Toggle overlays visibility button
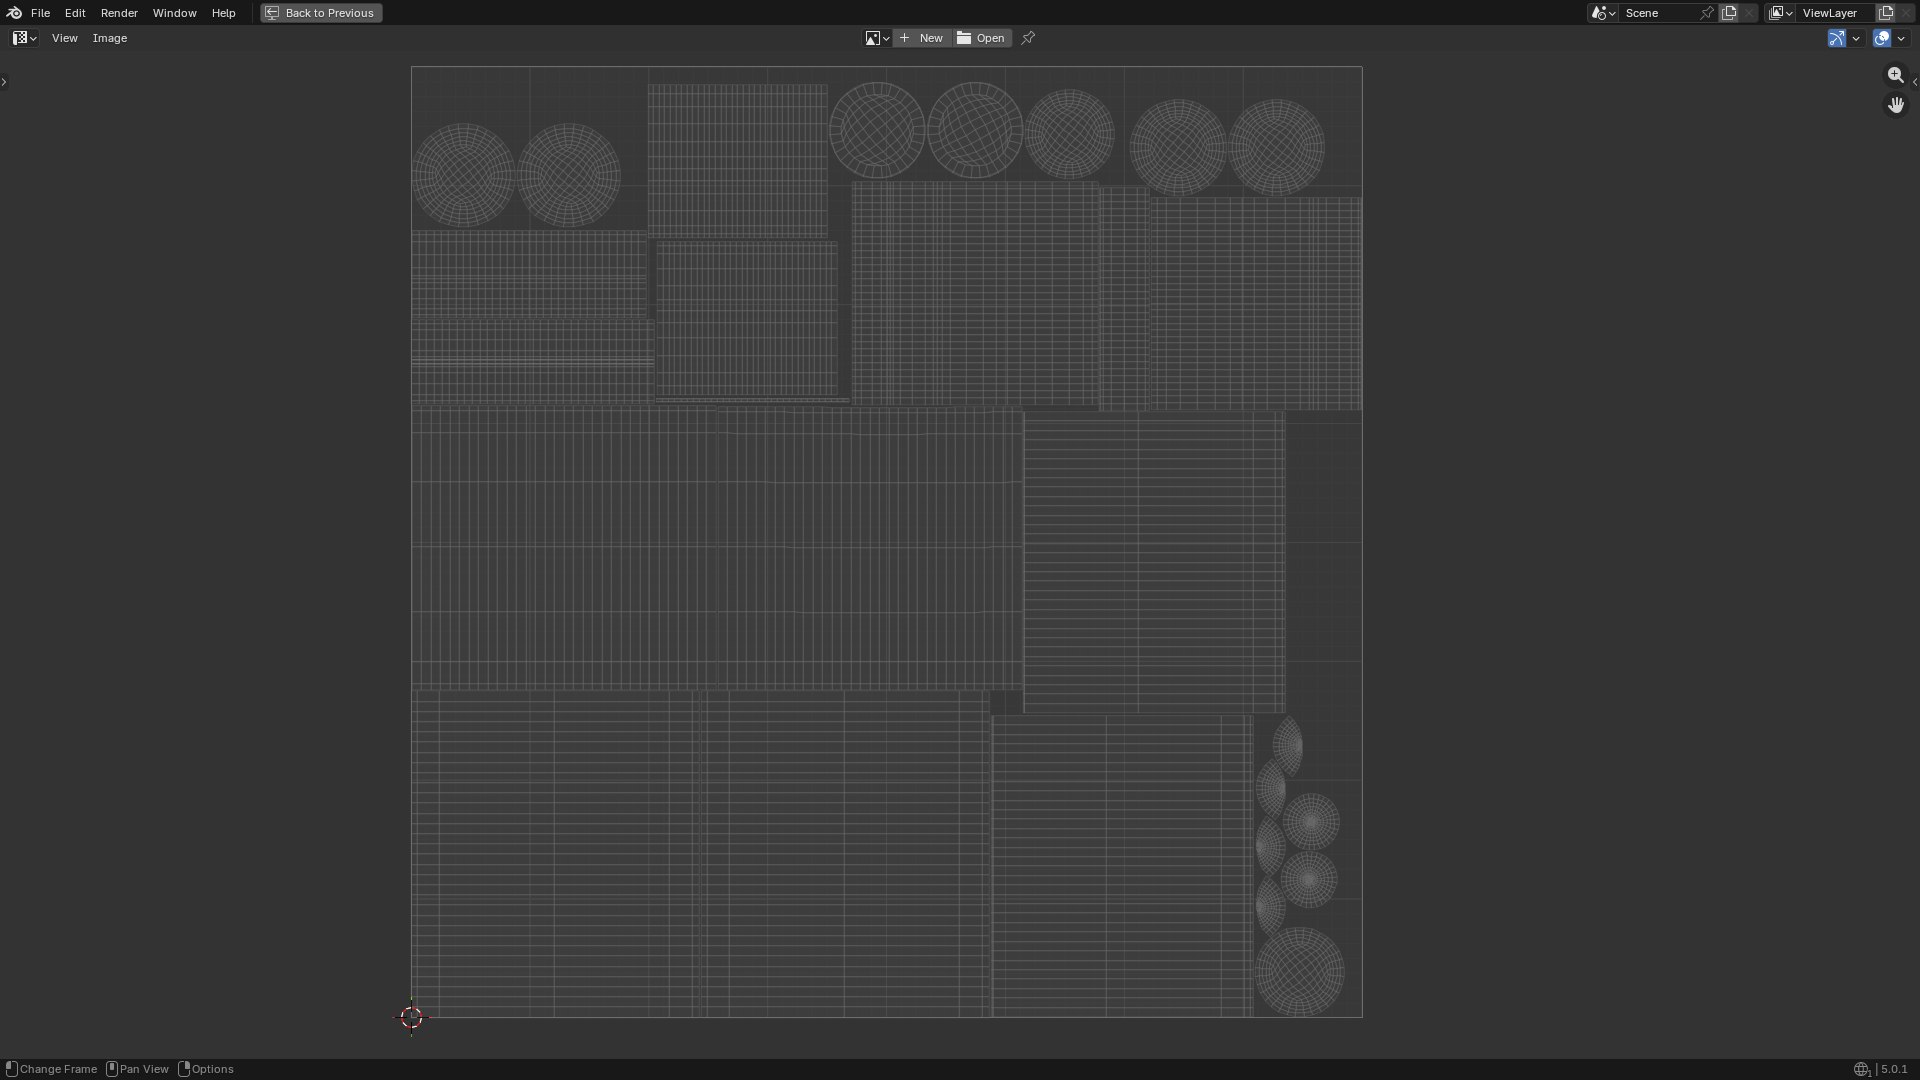1920x1080 pixels. point(1882,38)
